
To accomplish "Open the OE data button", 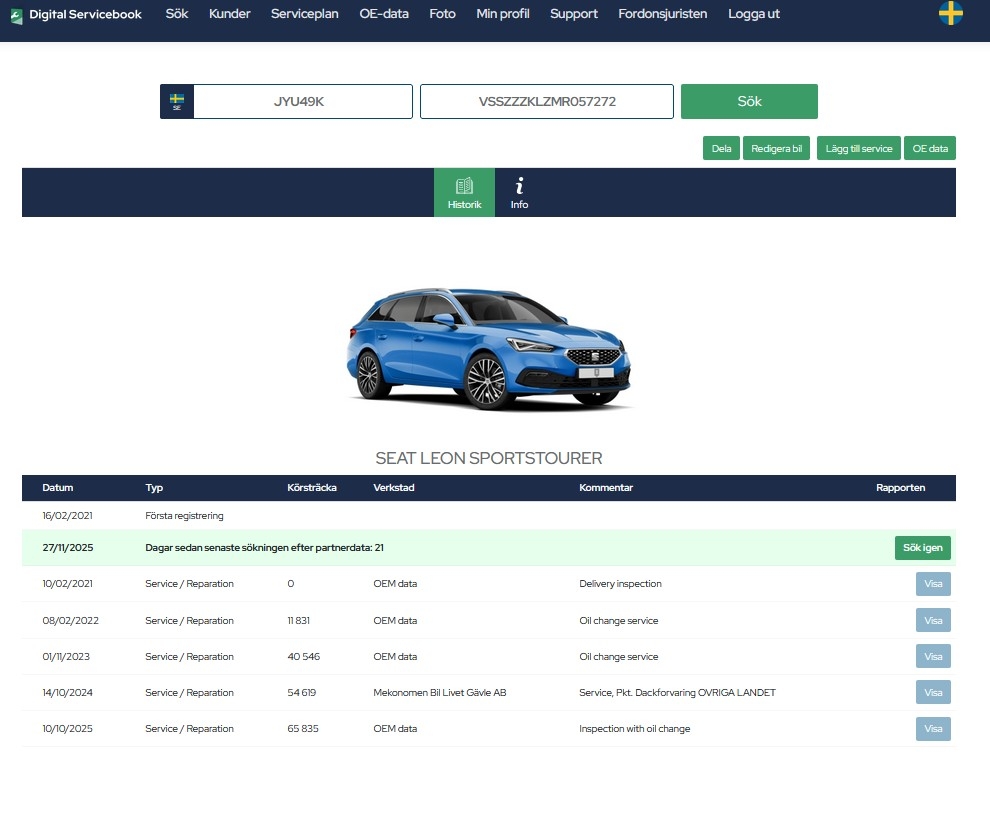I will [x=930, y=148].
